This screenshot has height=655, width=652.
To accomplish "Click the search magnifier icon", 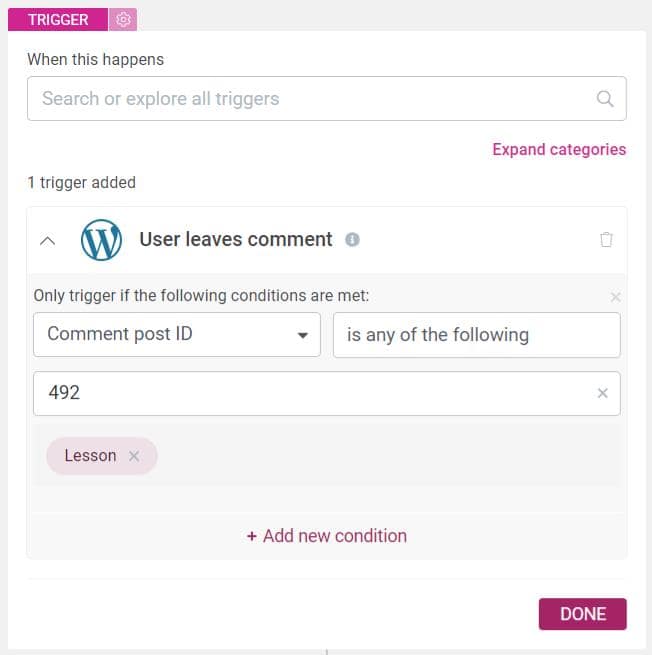I will [604, 99].
